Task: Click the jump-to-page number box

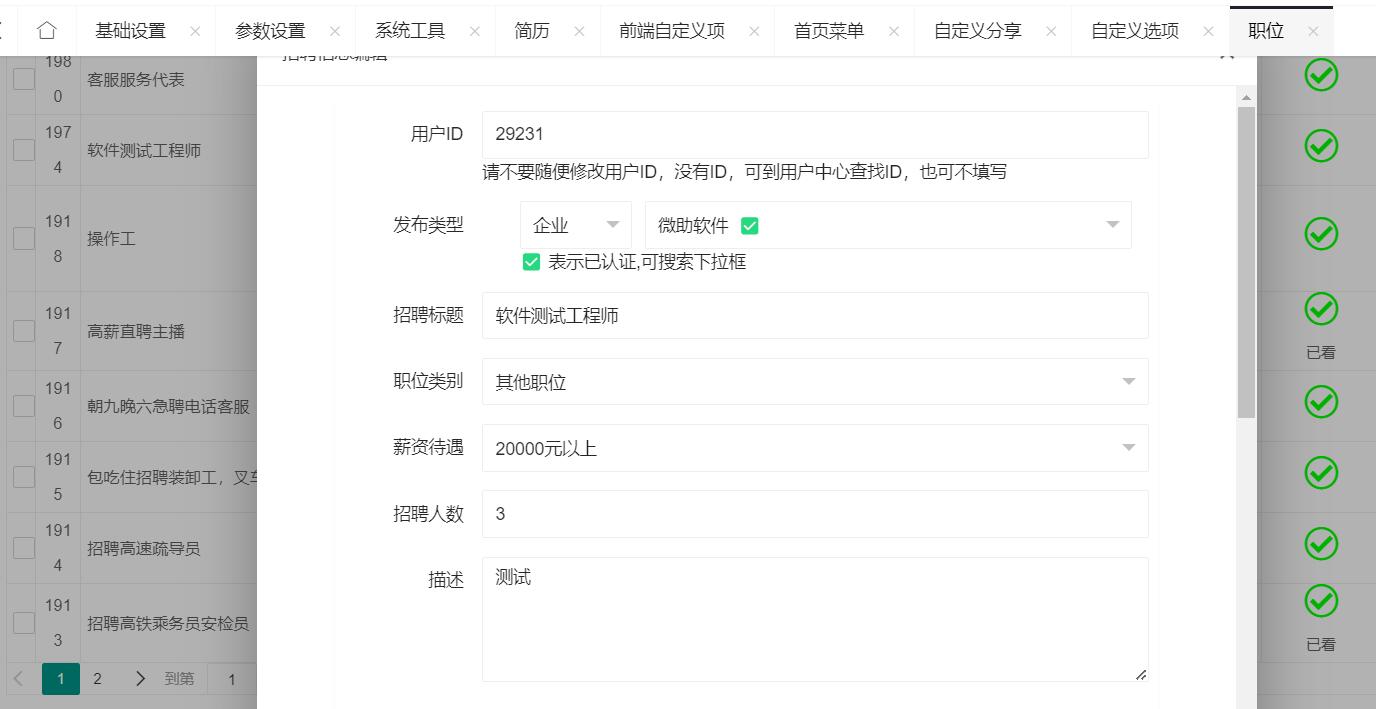Action: [231, 679]
